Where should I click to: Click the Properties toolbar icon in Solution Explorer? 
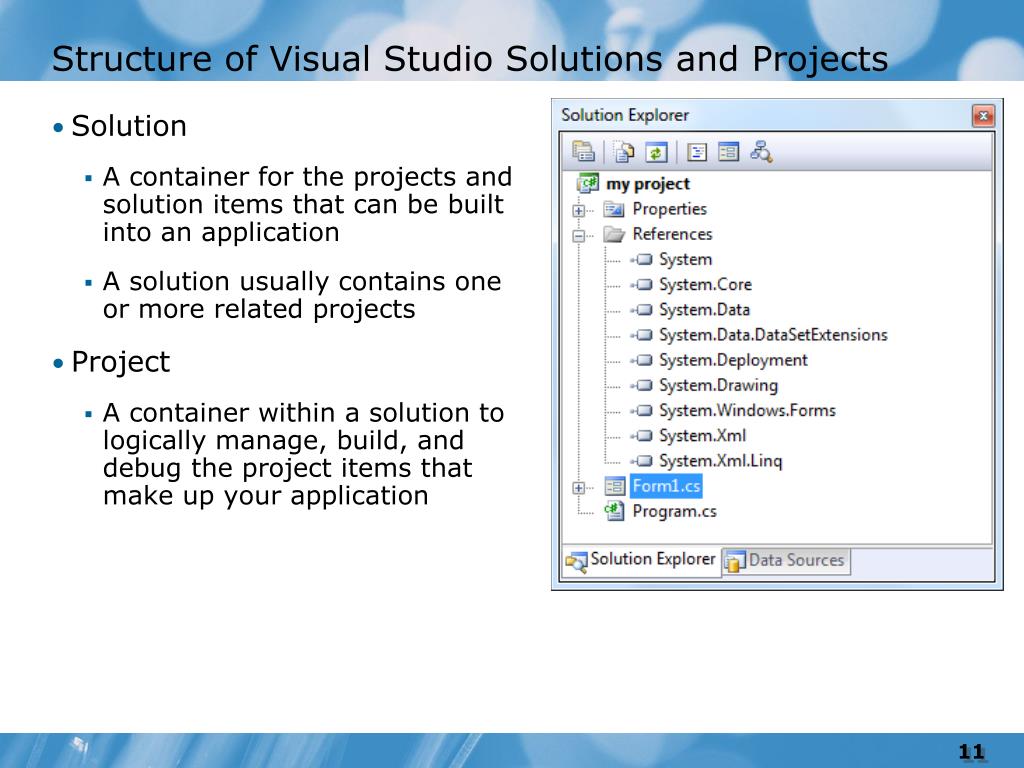(x=583, y=152)
